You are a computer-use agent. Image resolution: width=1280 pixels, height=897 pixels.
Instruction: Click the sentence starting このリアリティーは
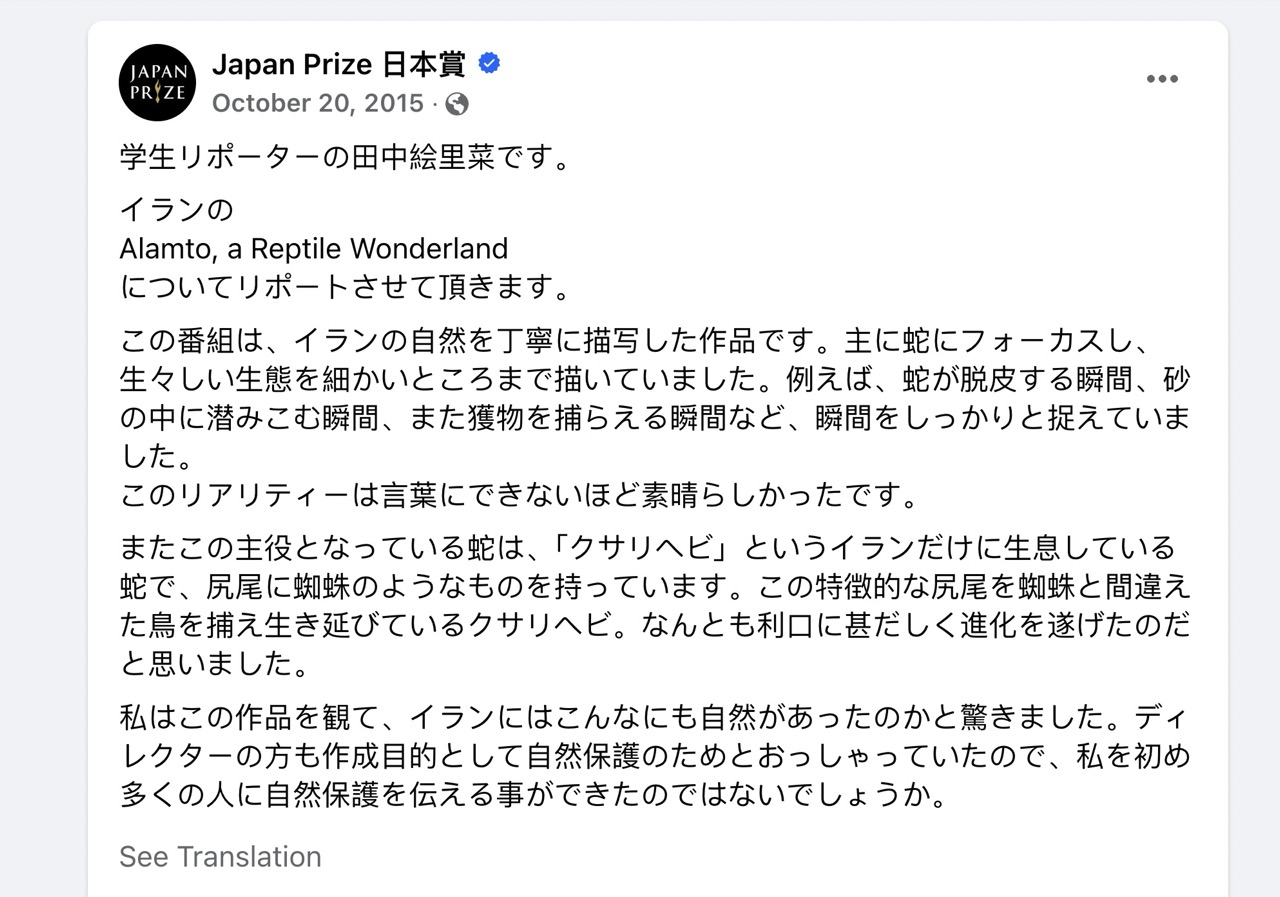[x=519, y=495]
